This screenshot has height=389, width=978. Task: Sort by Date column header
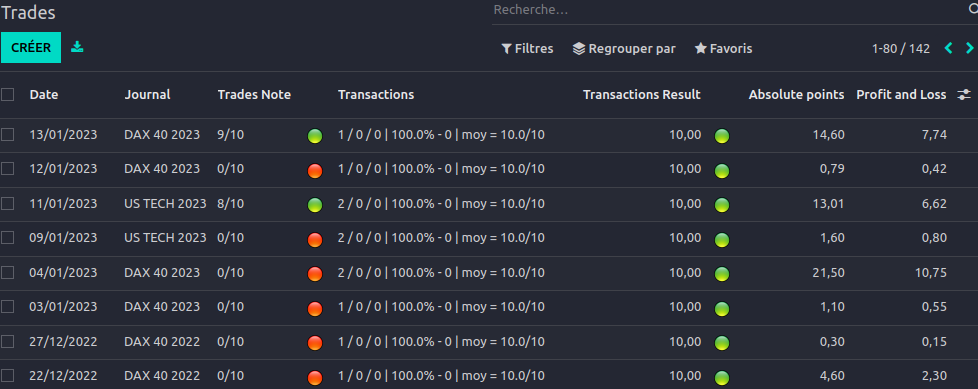click(44, 95)
